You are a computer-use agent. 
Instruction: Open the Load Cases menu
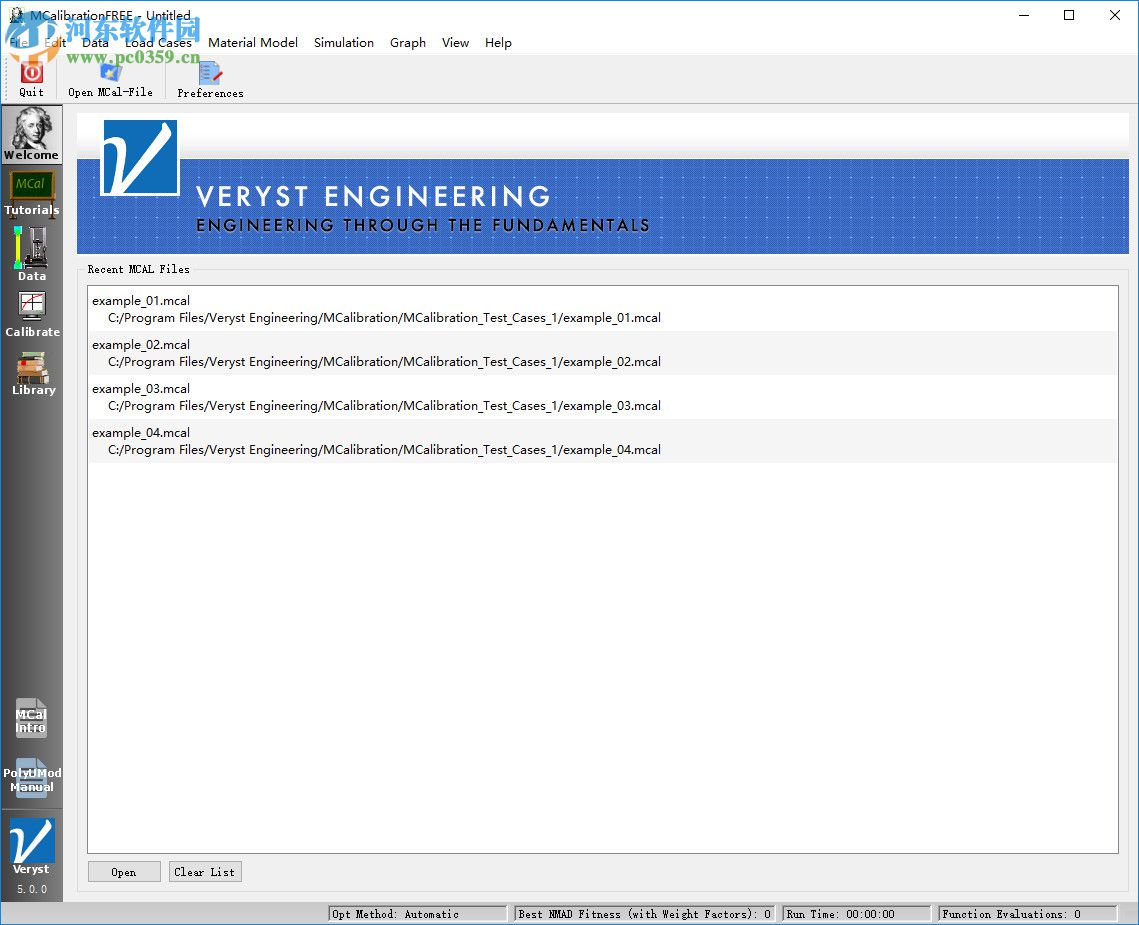(159, 42)
